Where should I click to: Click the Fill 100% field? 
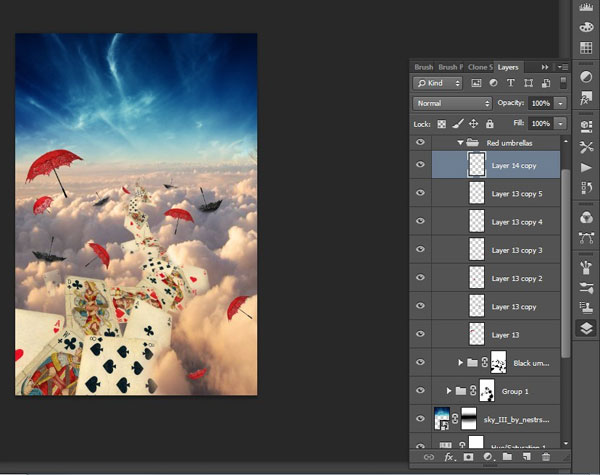541,124
